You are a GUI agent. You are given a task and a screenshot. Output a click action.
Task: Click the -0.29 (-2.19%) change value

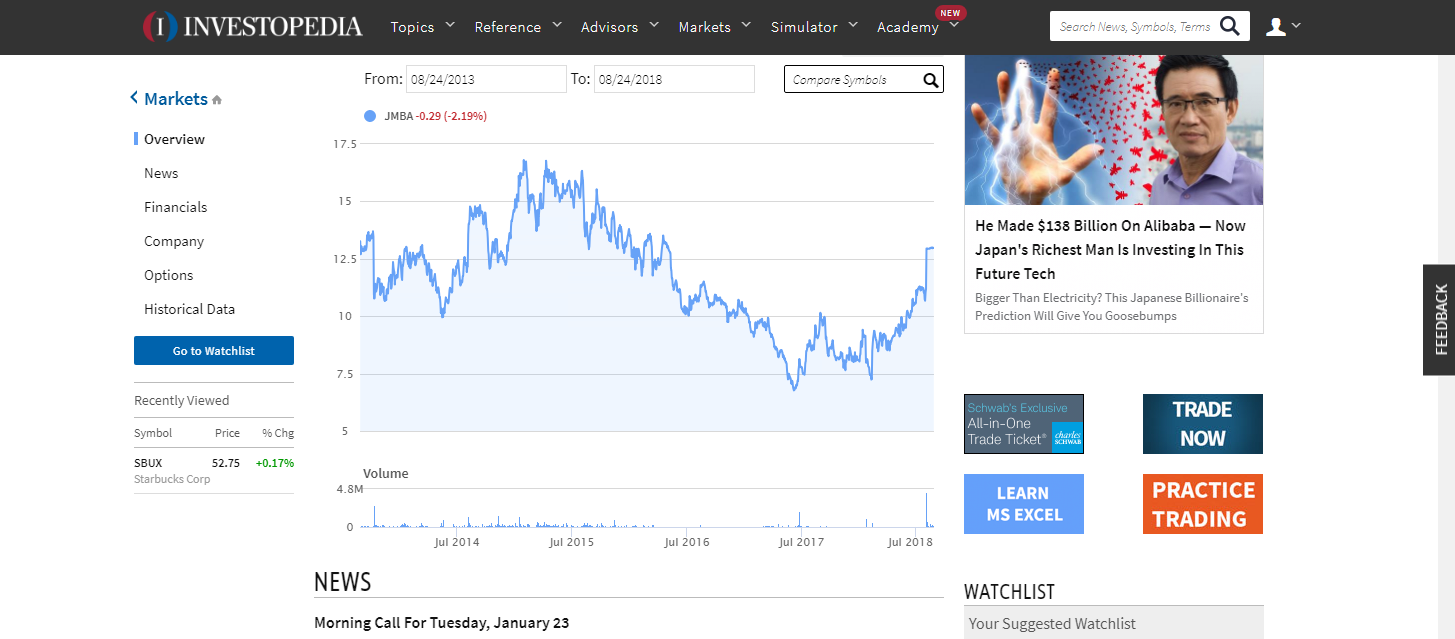click(x=452, y=116)
